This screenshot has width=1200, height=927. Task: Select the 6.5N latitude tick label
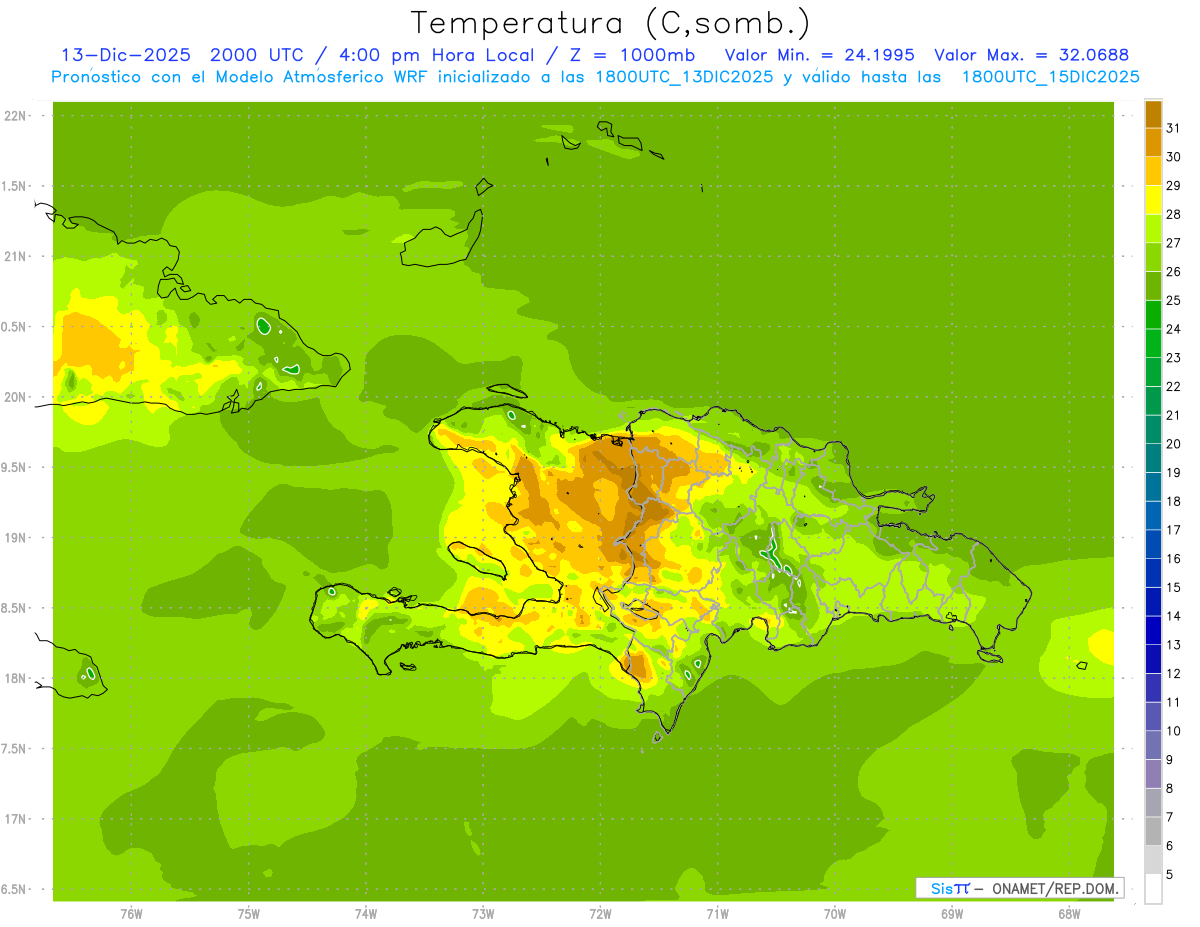click(x=15, y=889)
